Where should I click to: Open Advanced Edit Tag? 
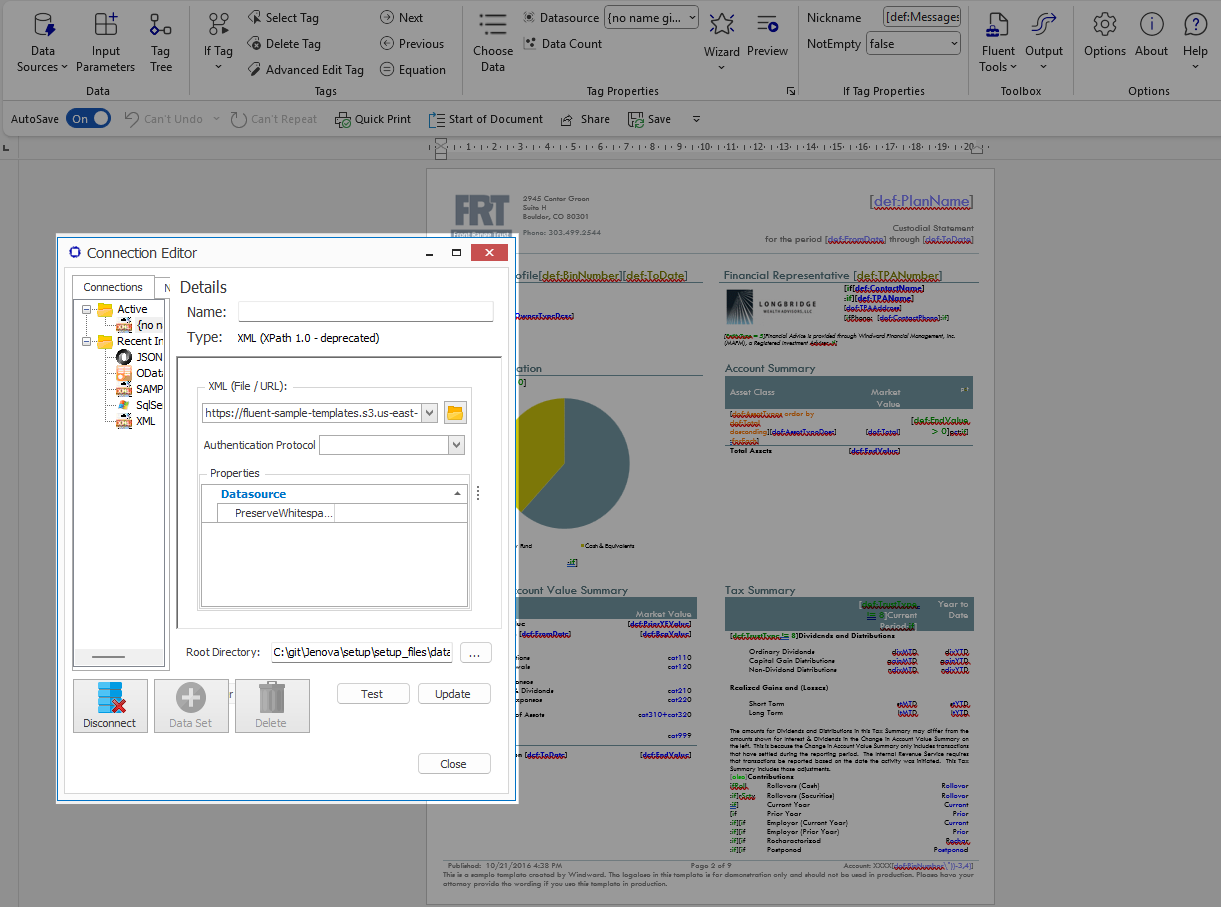click(304, 70)
